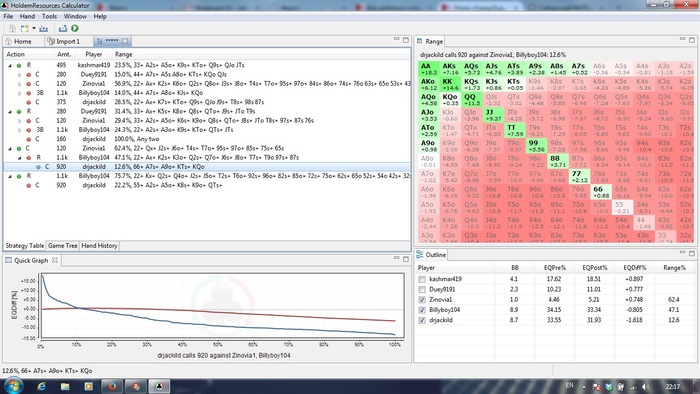Image resolution: width=700 pixels, height=394 pixels.
Task: Switch to the Import 1 tab
Action: point(64,41)
